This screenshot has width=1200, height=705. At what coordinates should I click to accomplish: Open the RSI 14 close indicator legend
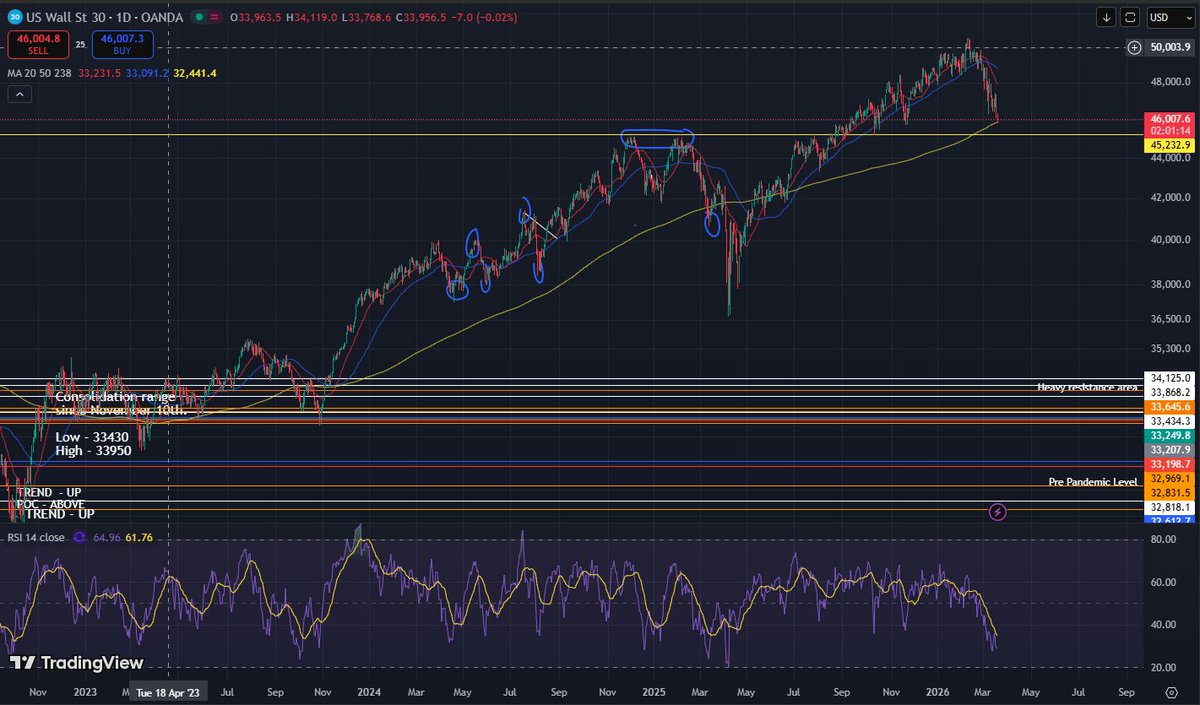pos(37,537)
